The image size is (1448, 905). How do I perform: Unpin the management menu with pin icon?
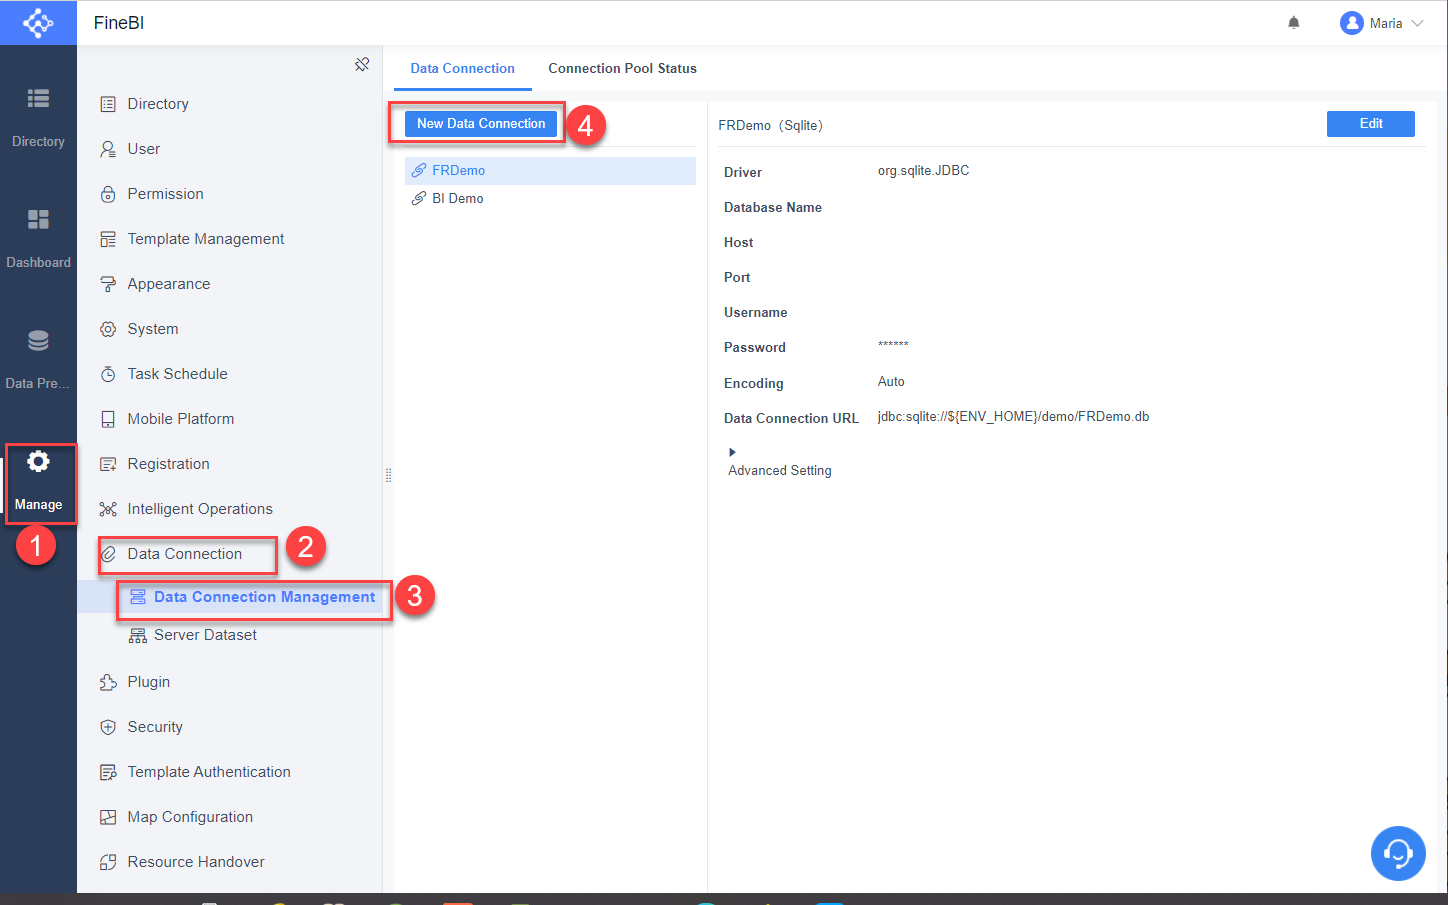pyautogui.click(x=362, y=64)
